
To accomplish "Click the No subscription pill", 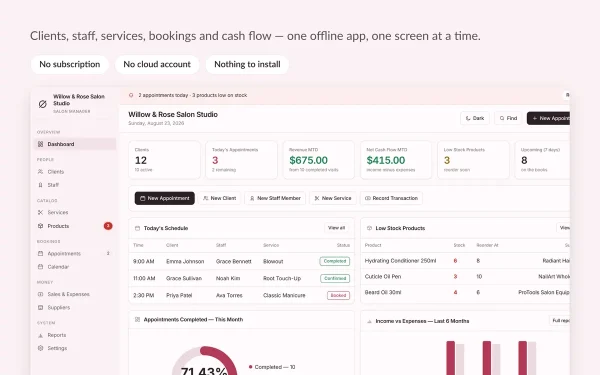I will tap(70, 64).
